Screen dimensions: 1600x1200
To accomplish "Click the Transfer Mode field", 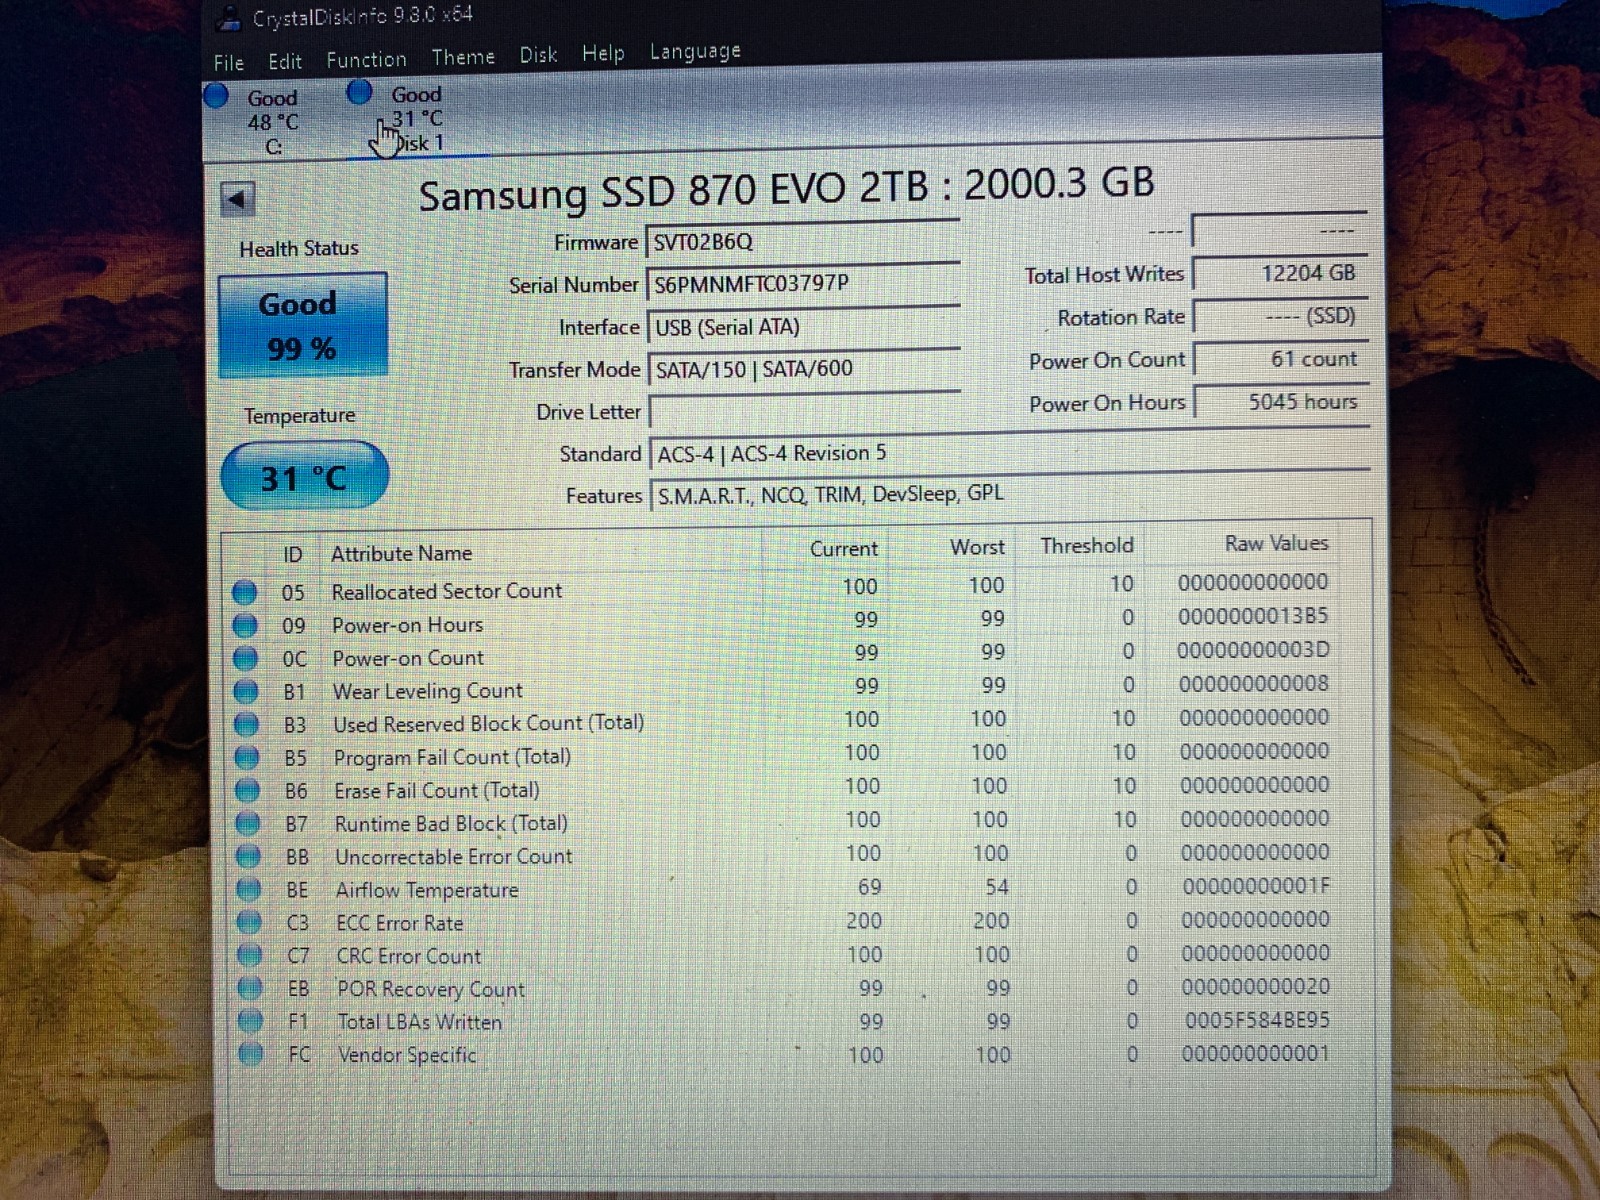I will point(804,369).
